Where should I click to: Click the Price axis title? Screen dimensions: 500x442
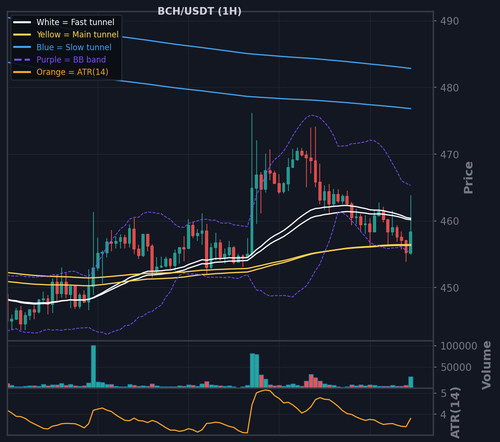[x=468, y=178]
